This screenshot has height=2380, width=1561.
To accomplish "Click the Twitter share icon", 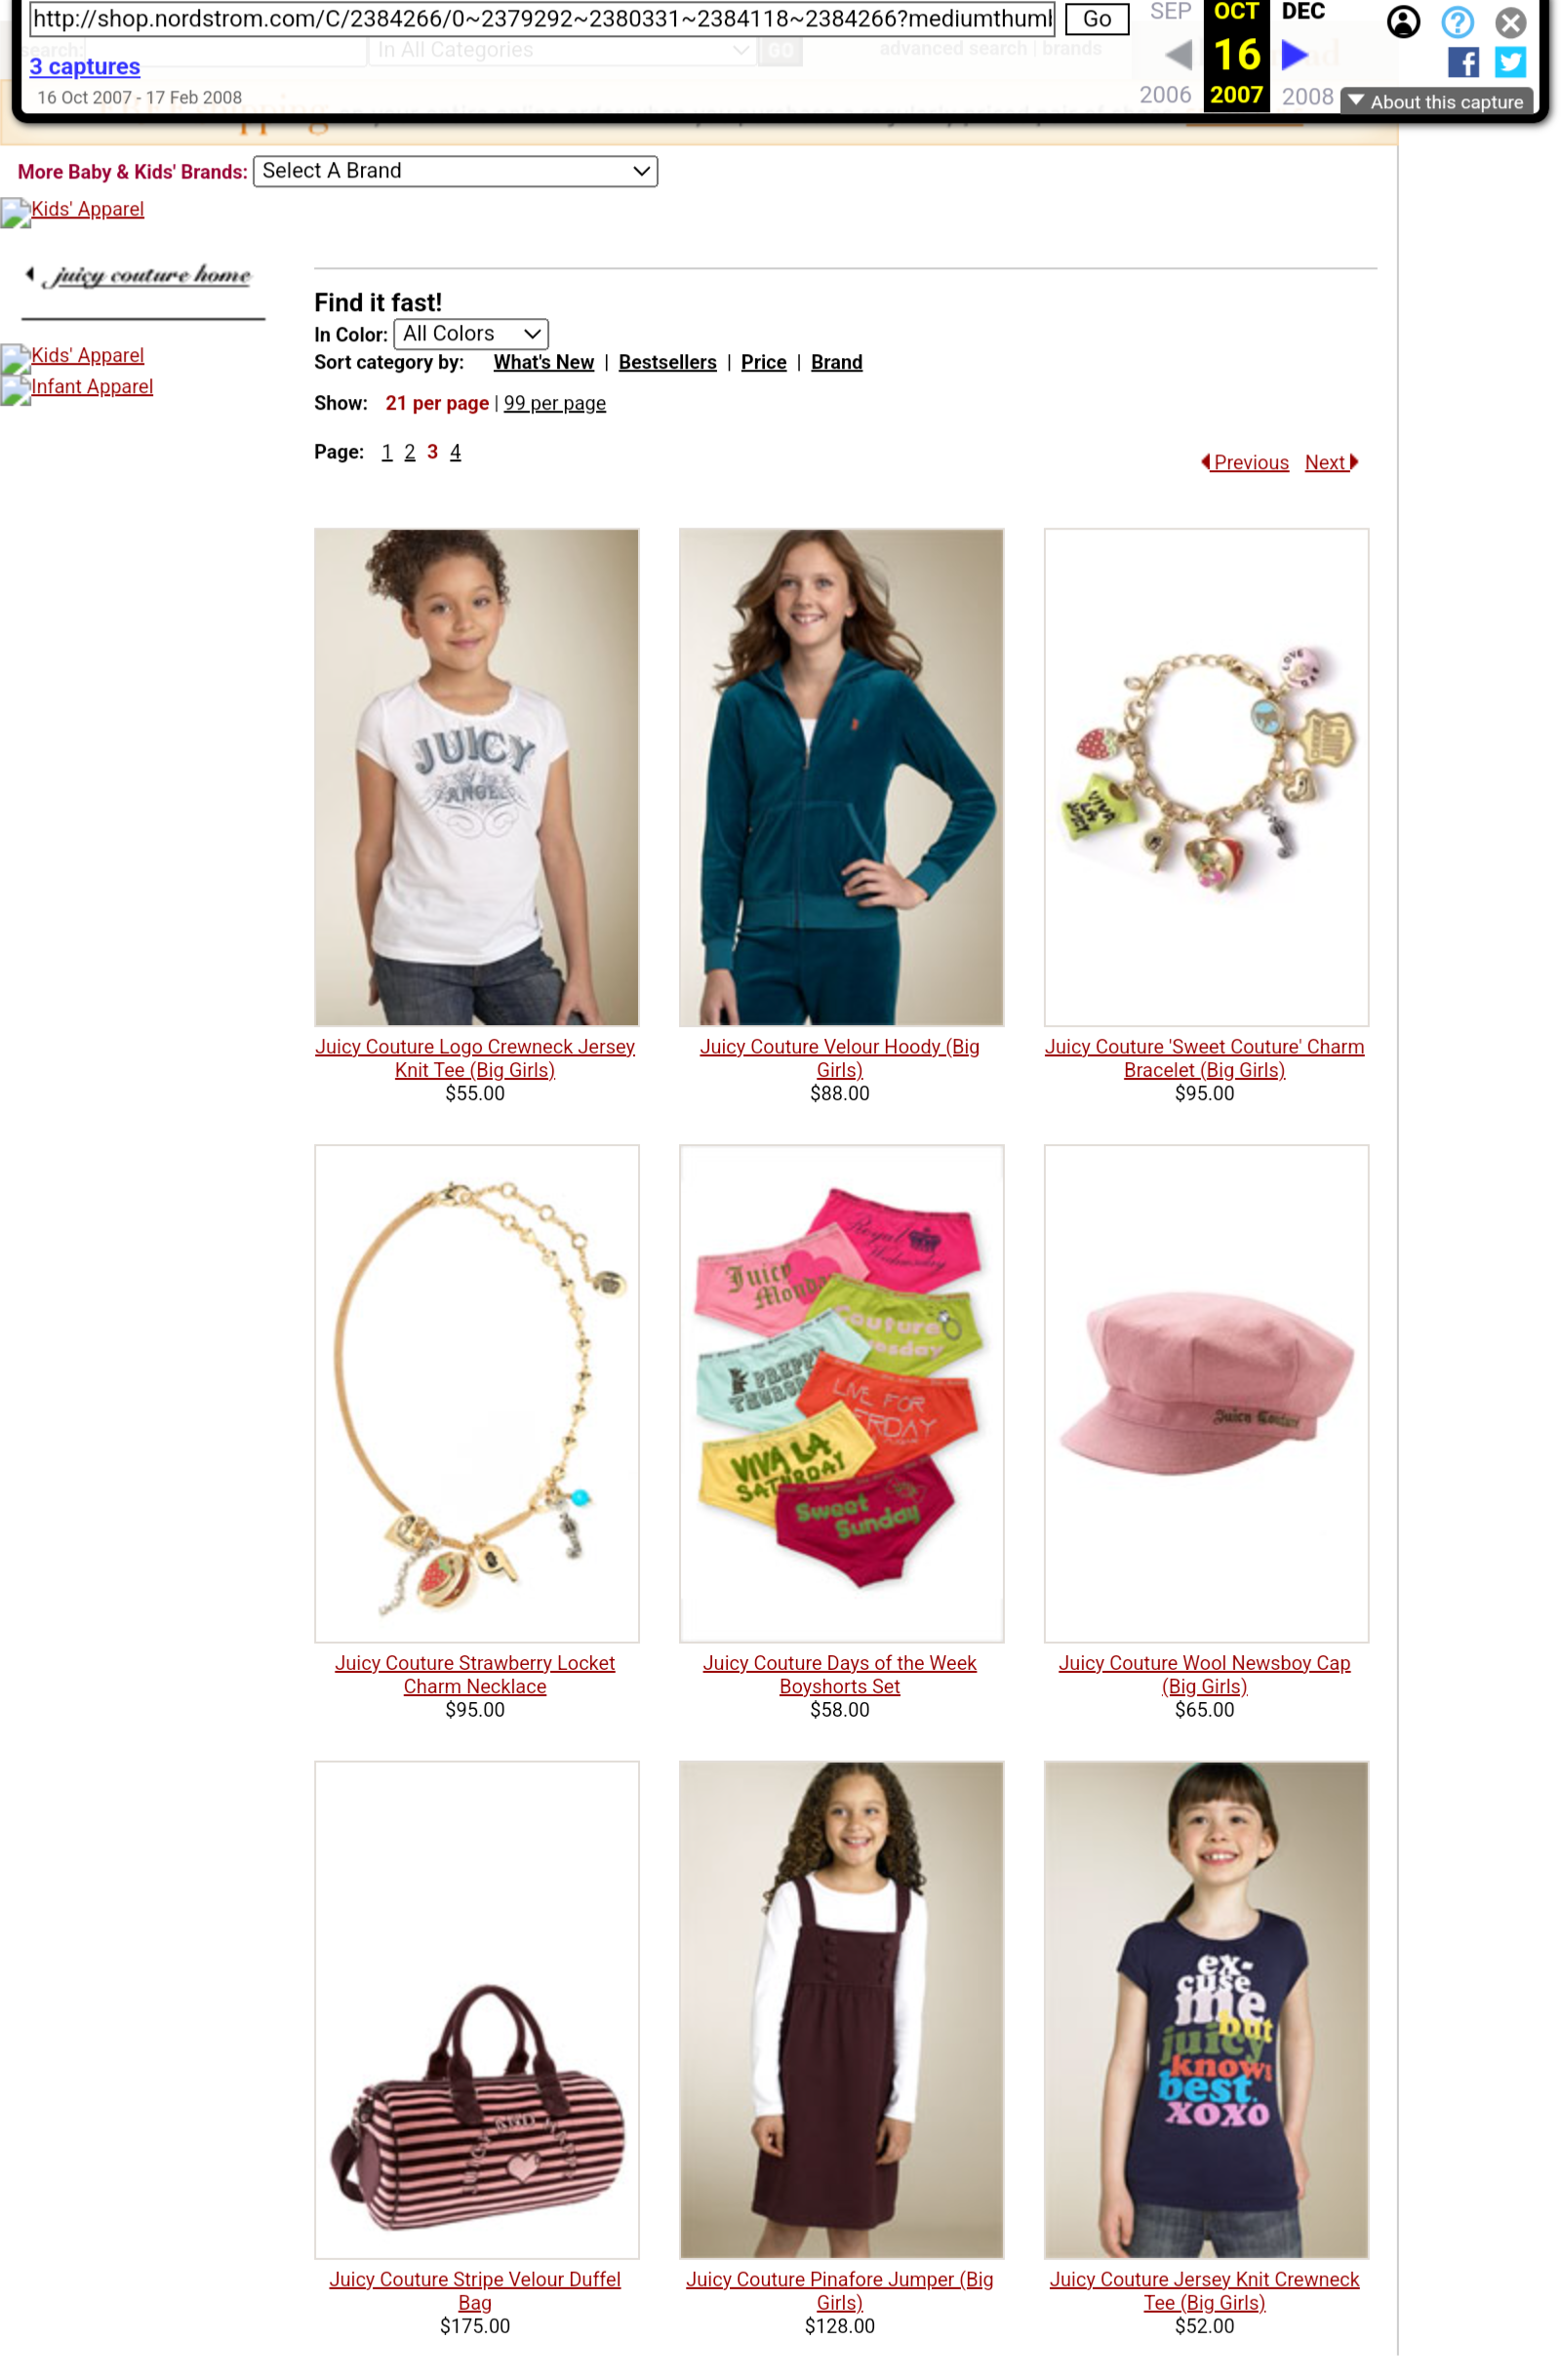I will click(x=1509, y=62).
